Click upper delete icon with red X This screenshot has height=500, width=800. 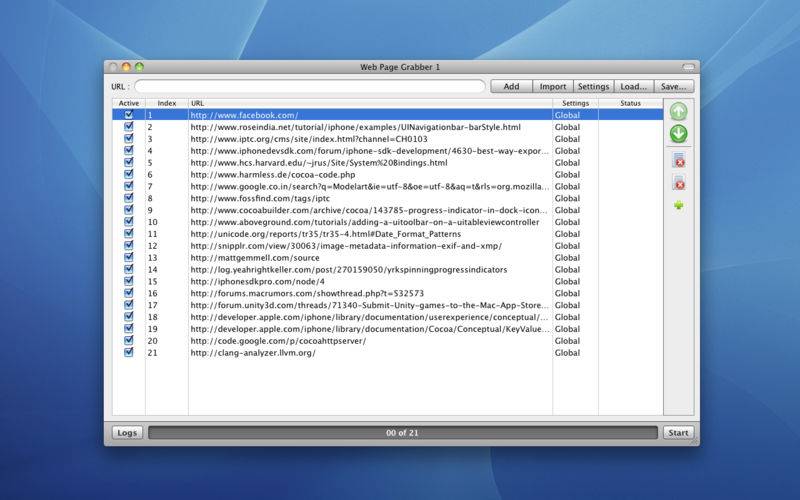click(x=679, y=160)
